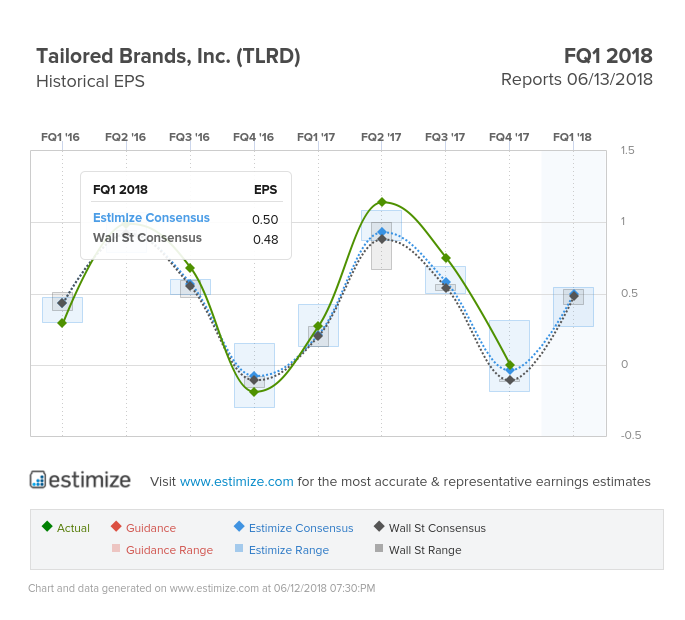
Task: Click the Historical EPS subtitle
Action: point(90,81)
